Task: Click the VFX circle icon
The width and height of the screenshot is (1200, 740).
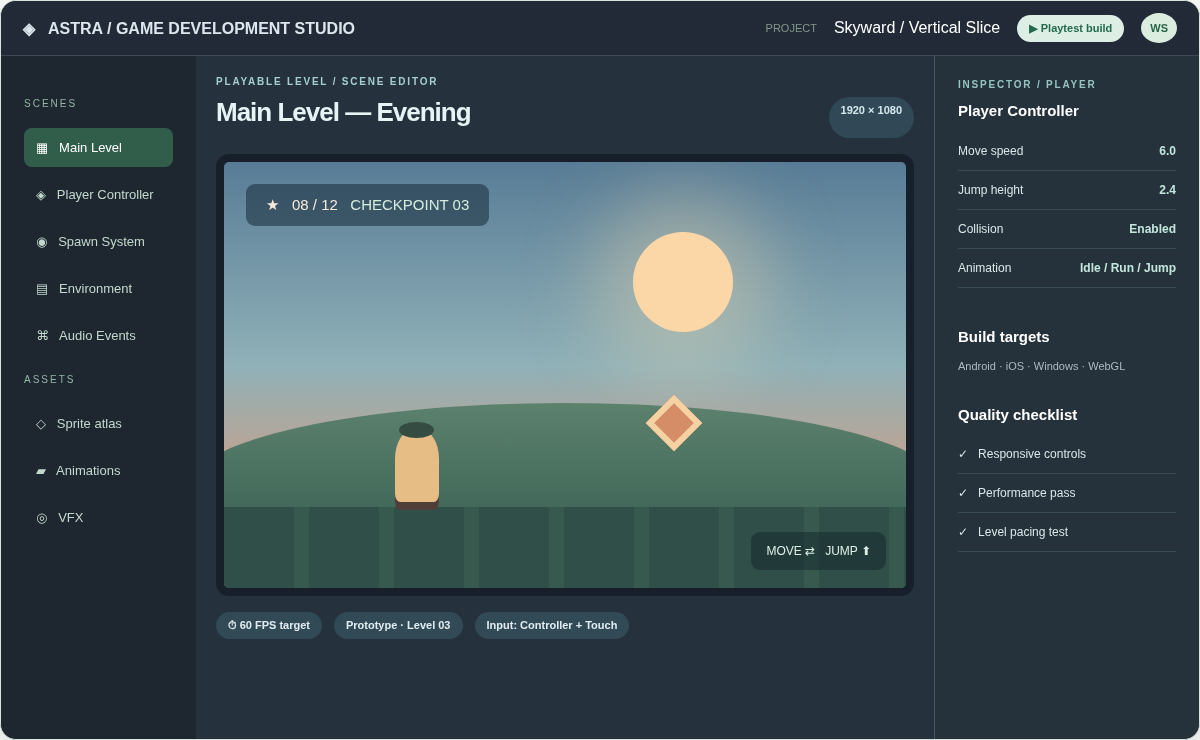Action: coord(42,517)
